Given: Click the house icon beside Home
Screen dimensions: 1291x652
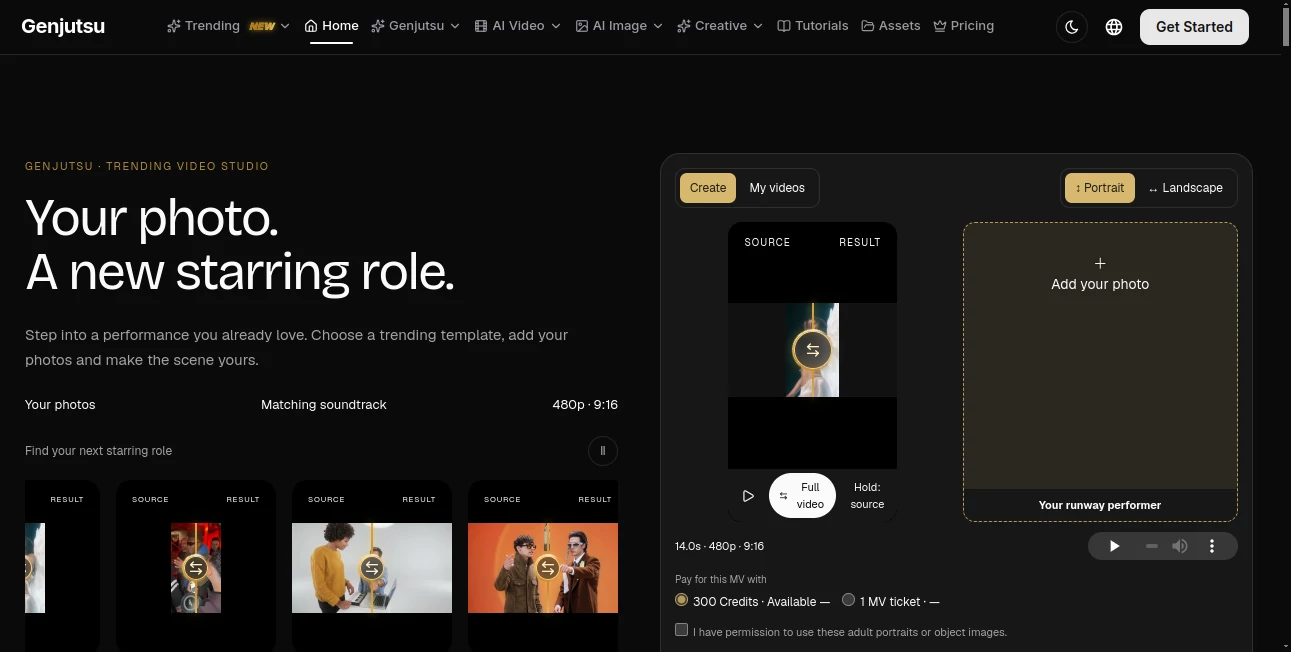Looking at the screenshot, I should tap(311, 26).
